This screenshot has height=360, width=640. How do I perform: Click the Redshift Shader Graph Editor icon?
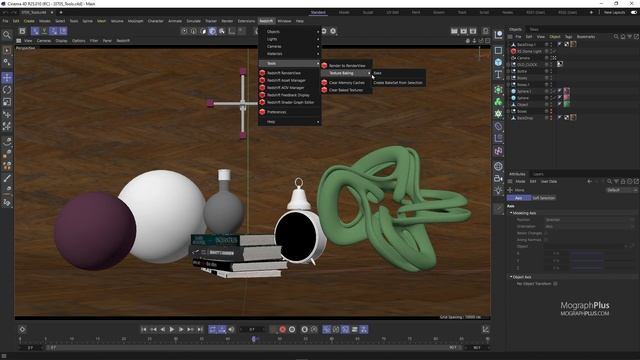[x=262, y=102]
